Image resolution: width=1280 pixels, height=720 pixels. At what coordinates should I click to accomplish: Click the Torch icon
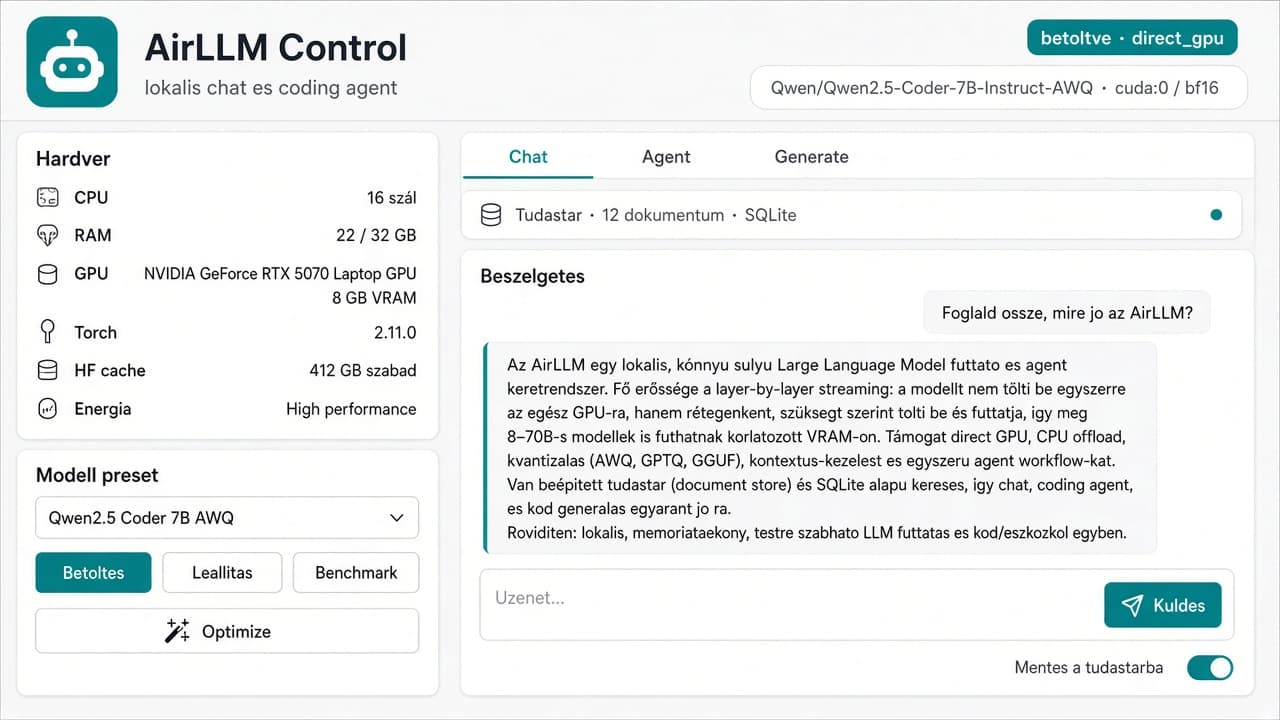(47, 332)
